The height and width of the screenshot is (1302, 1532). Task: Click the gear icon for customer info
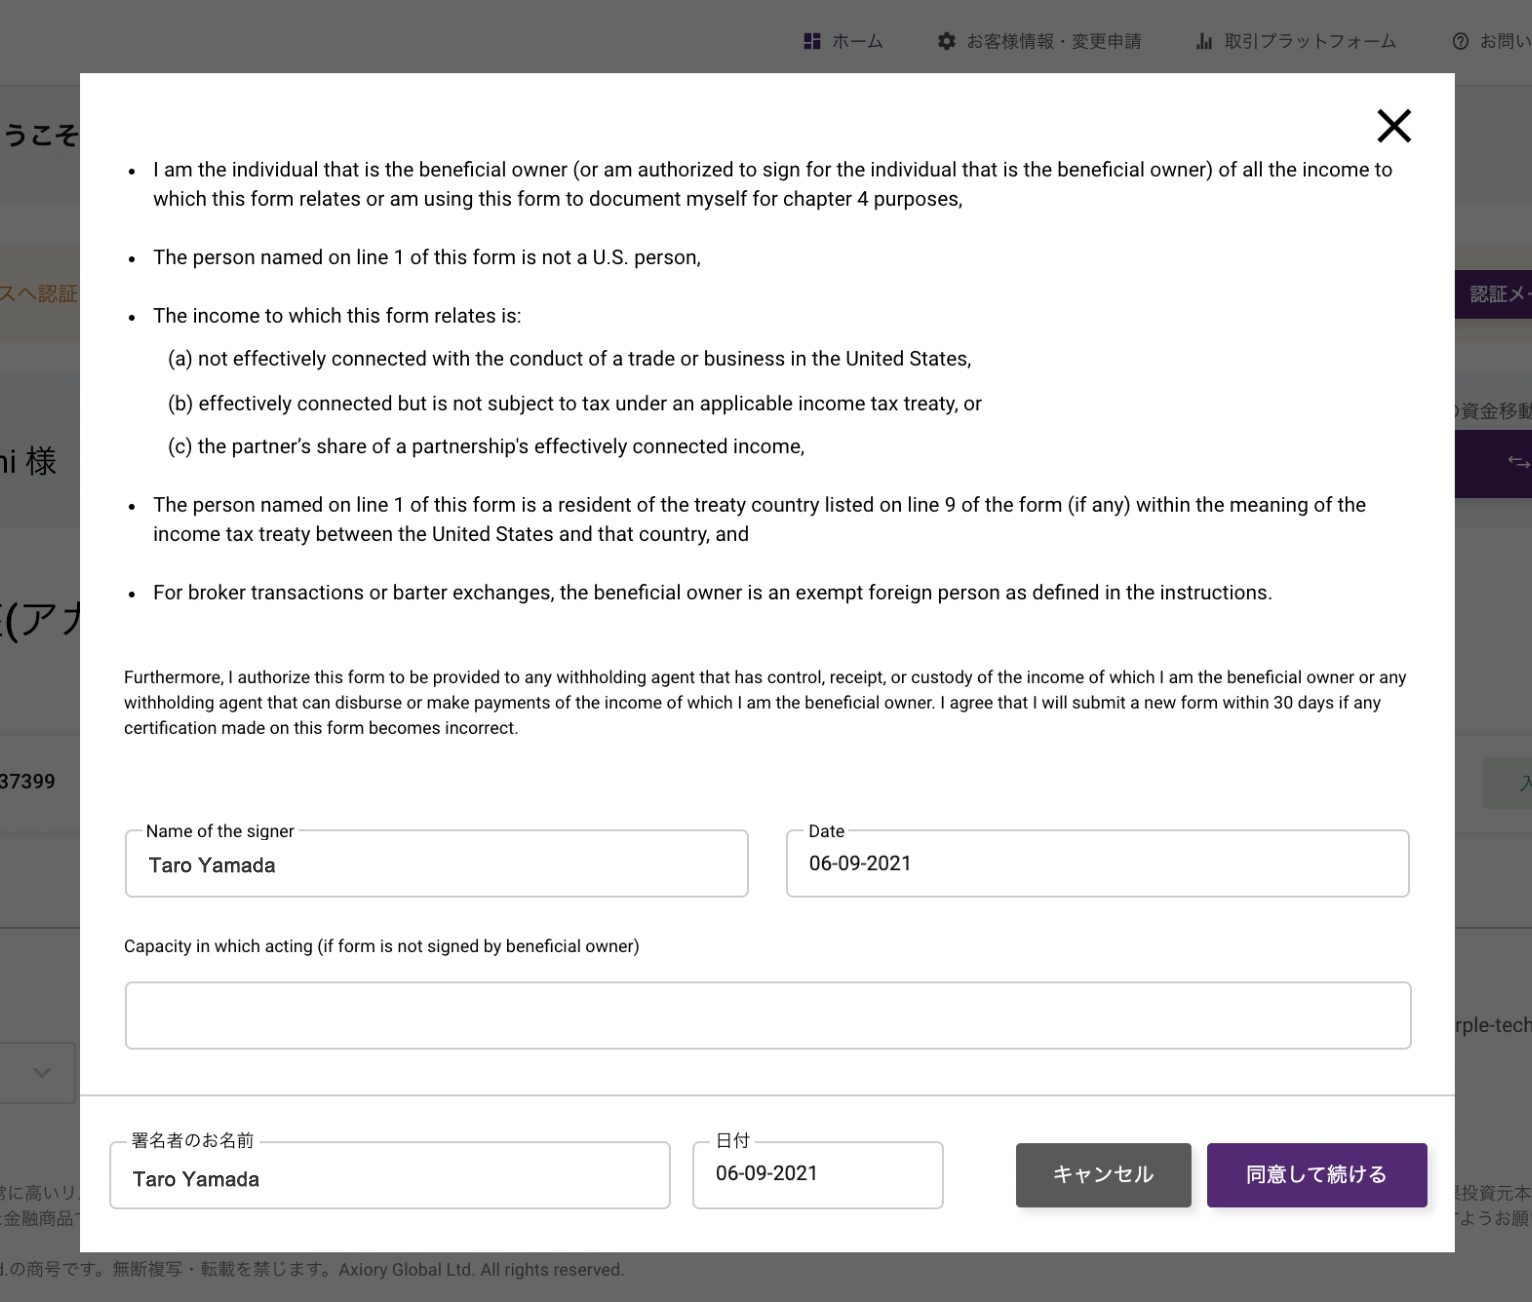(946, 41)
